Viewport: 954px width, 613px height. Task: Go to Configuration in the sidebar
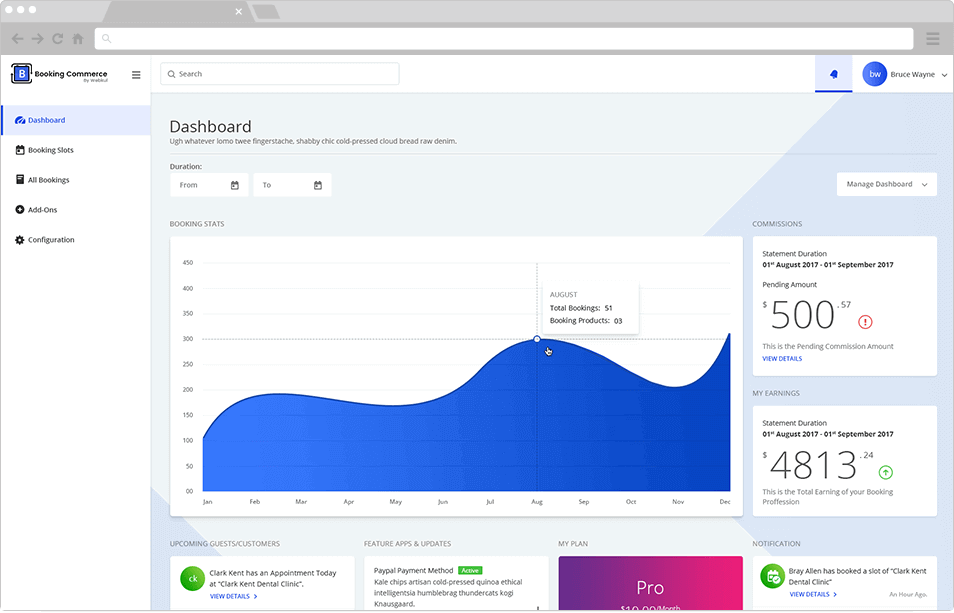click(x=51, y=240)
